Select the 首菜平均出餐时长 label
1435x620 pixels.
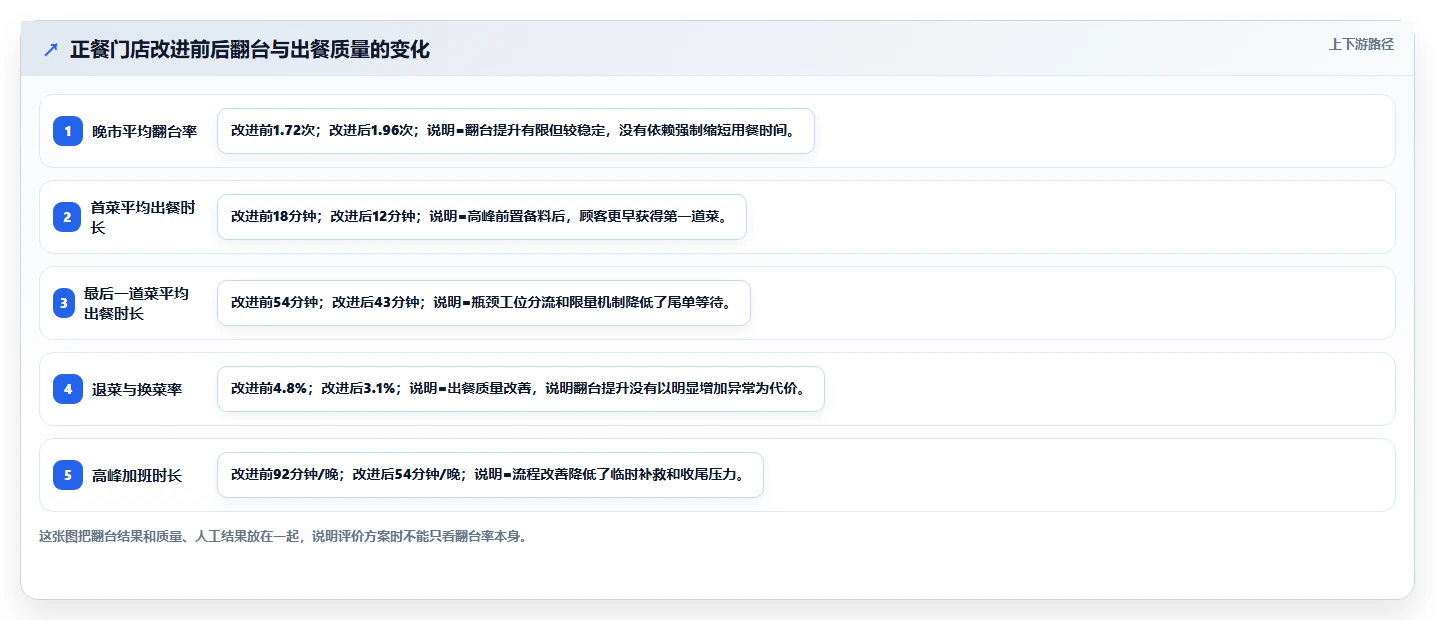coord(144,217)
